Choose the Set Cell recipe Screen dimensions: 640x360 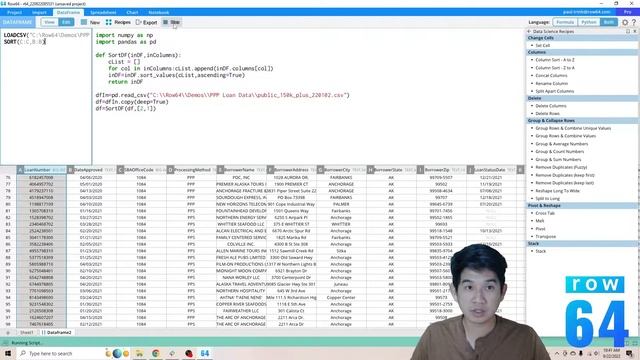pyautogui.click(x=542, y=45)
